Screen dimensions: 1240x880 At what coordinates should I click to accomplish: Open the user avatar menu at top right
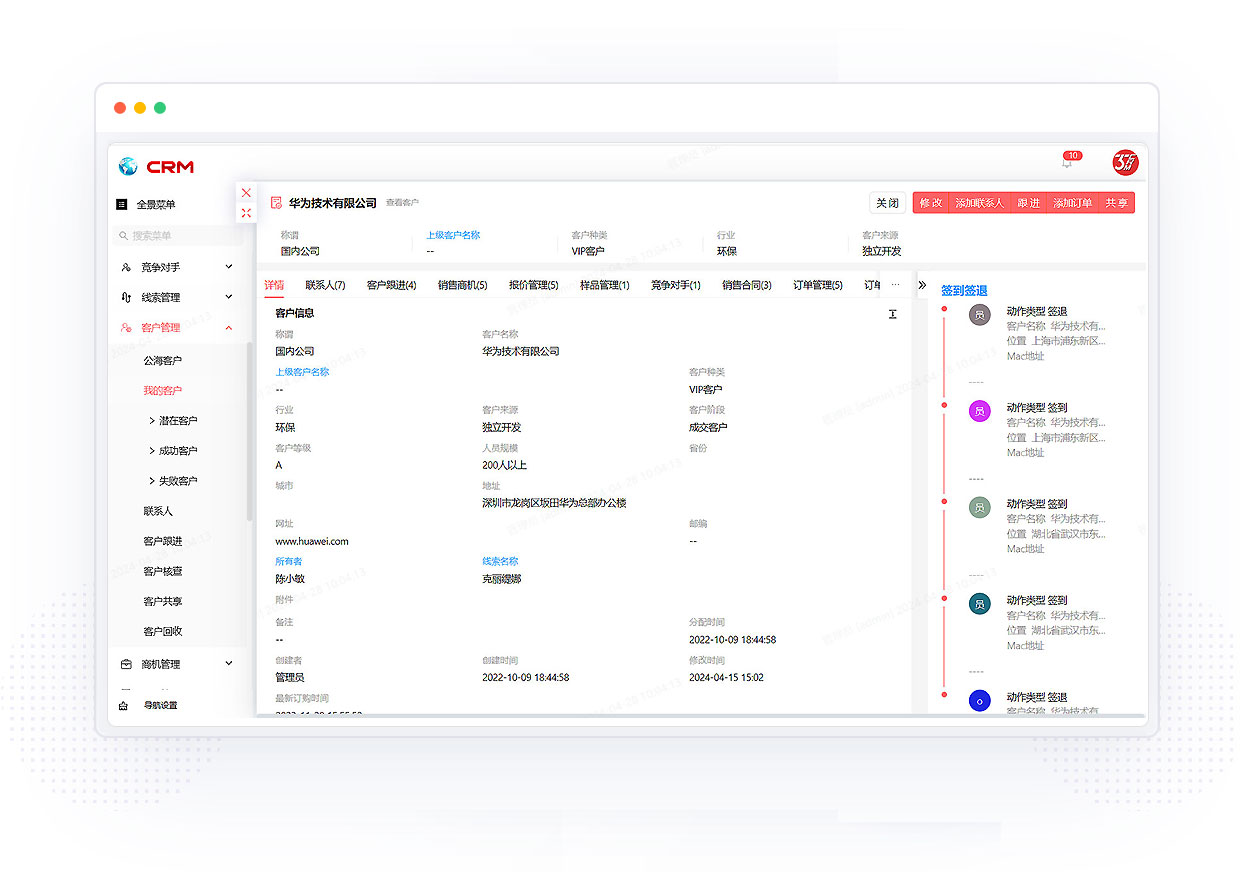coord(1126,163)
